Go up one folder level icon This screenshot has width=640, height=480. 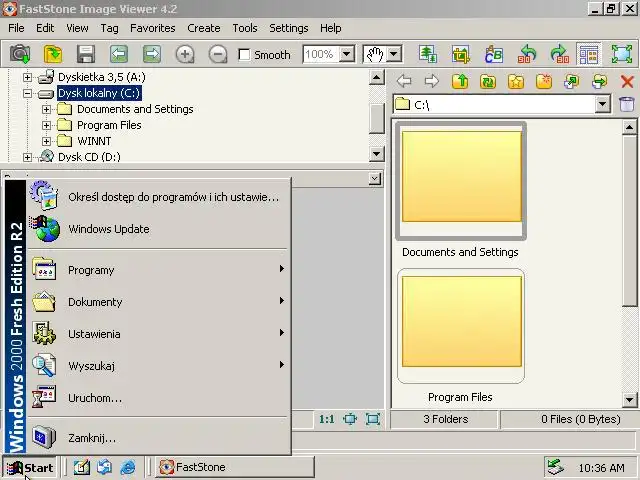pos(460,81)
